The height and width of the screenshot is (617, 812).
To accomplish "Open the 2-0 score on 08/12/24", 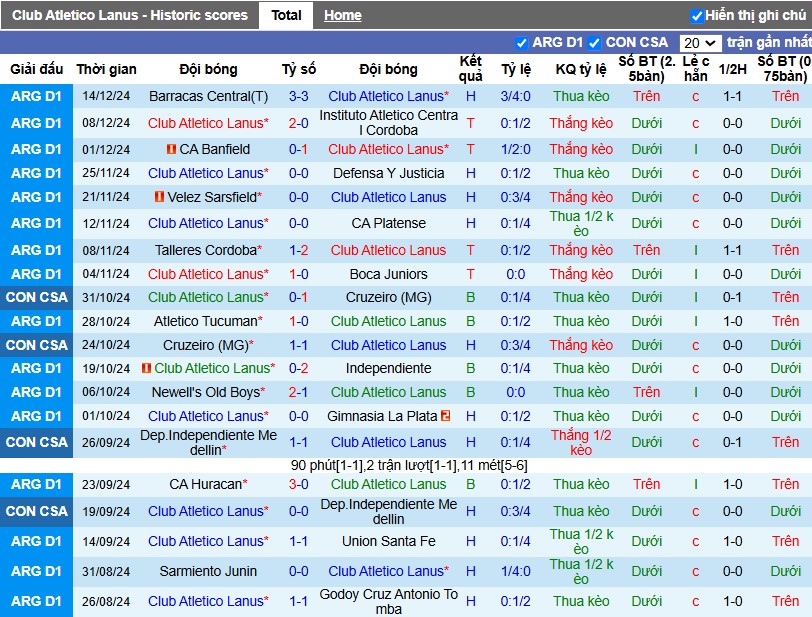I will [x=299, y=123].
